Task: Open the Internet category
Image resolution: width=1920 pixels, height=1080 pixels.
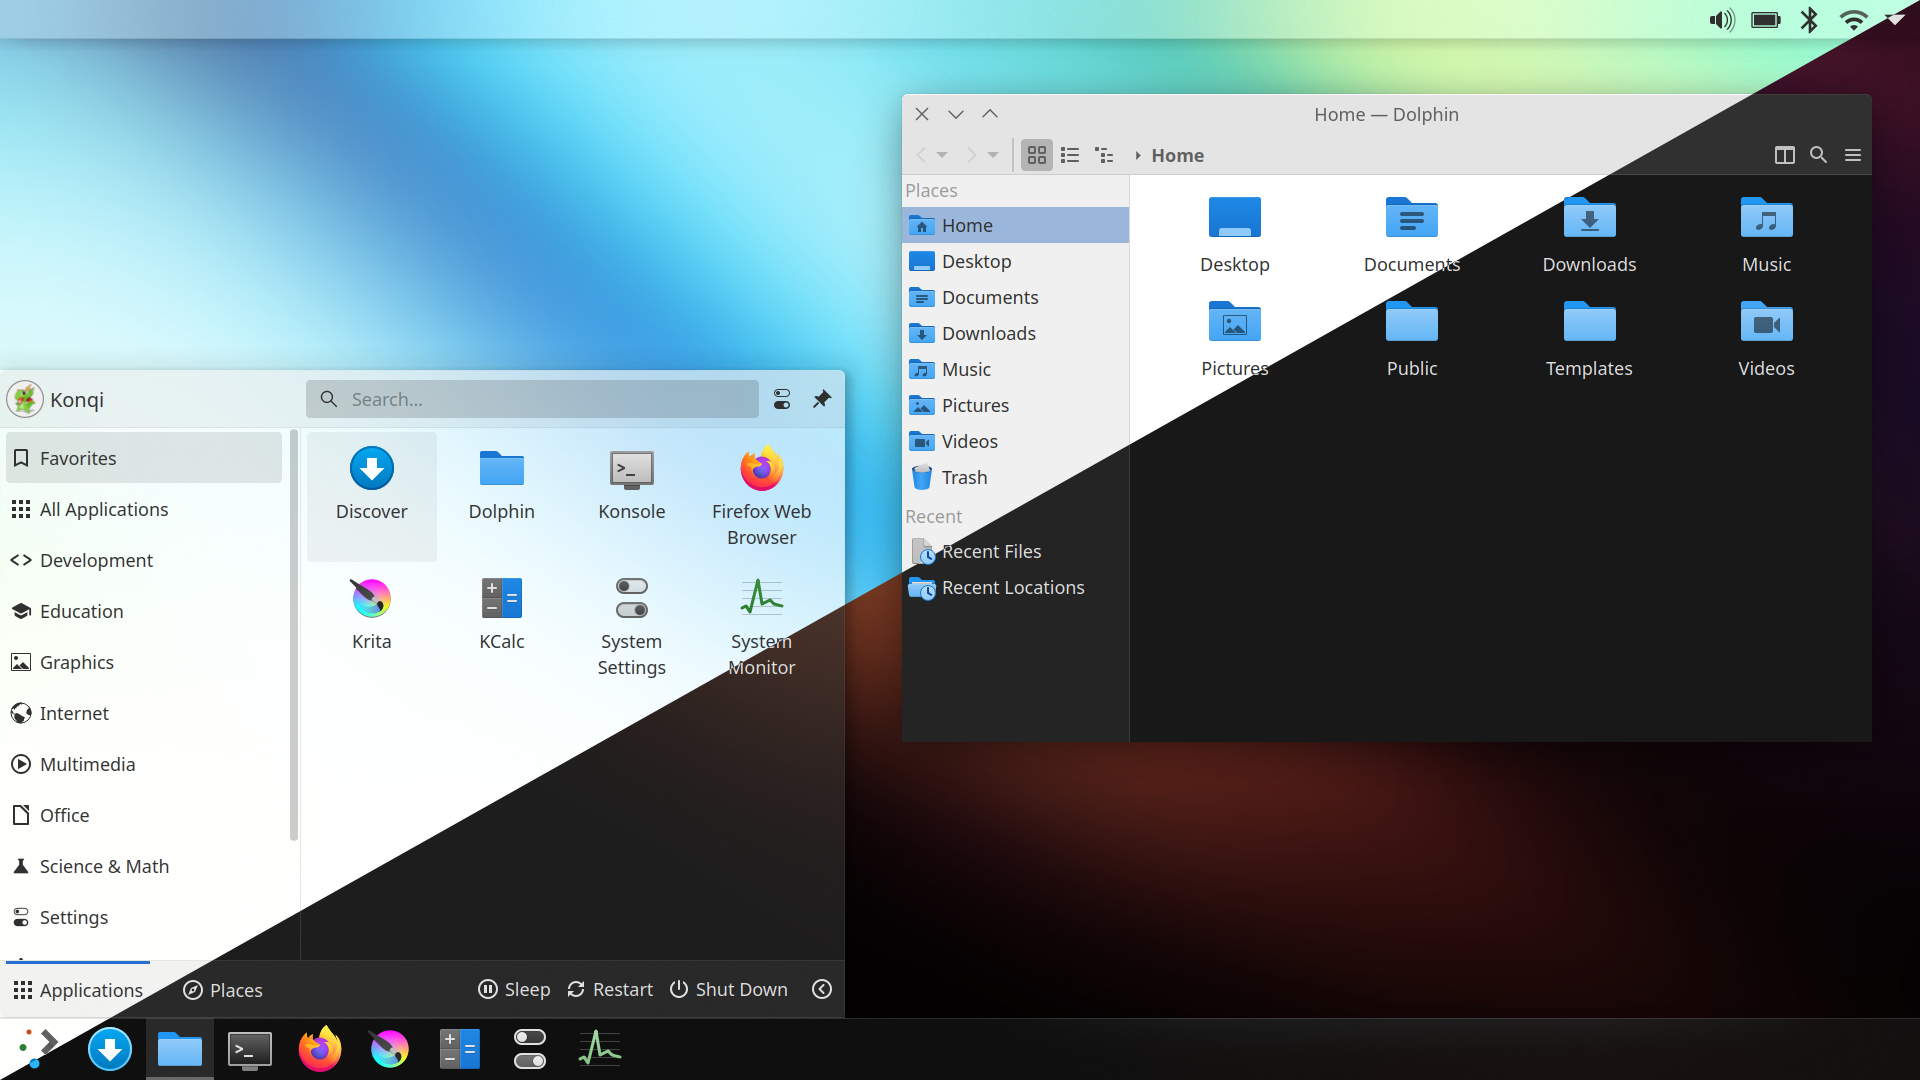Action: pyautogui.click(x=144, y=713)
